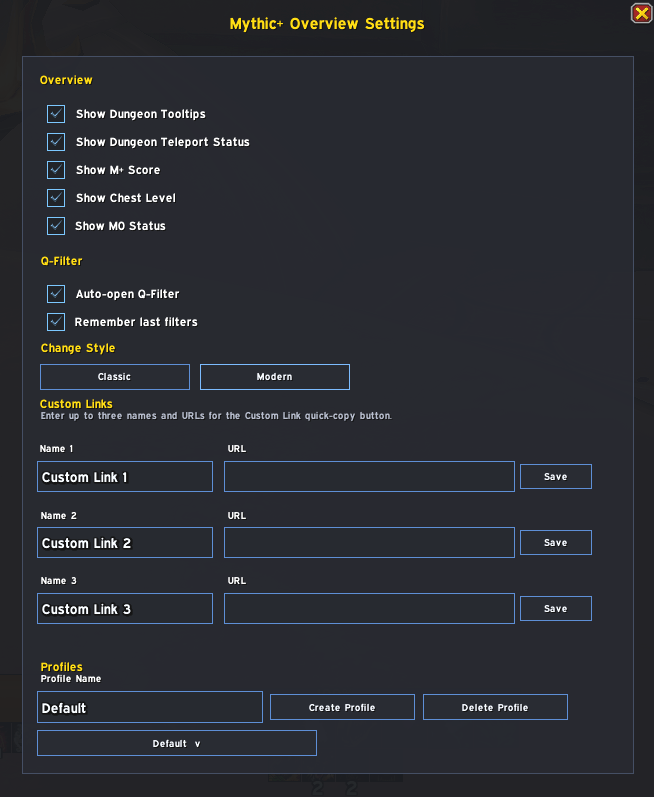Viewport: 654px width, 797px height.
Task: Click the Profiles heading
Action: pyautogui.click(x=61, y=666)
